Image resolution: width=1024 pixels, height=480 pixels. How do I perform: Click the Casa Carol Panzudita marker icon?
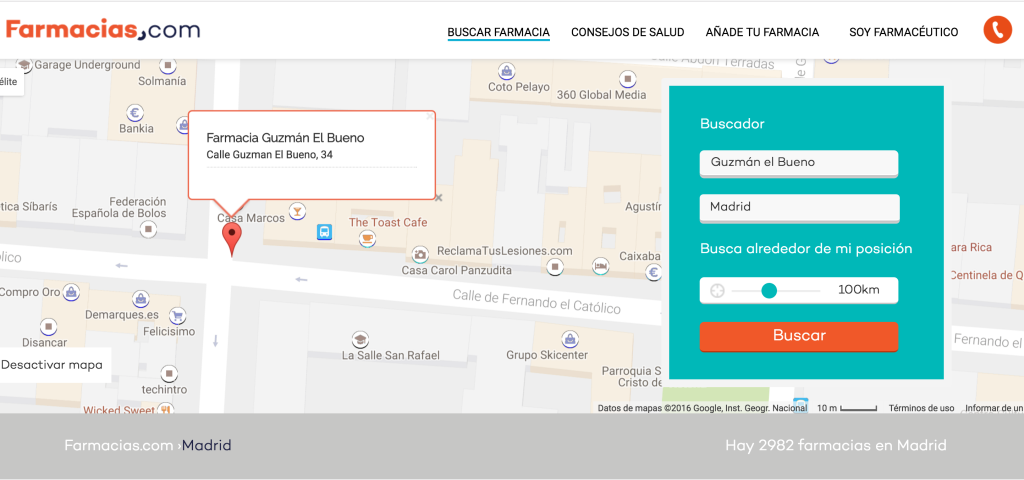(x=555, y=266)
